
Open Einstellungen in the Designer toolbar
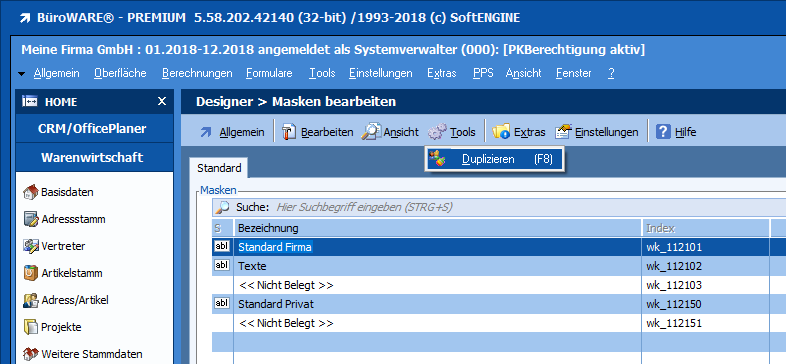pyautogui.click(x=607, y=132)
